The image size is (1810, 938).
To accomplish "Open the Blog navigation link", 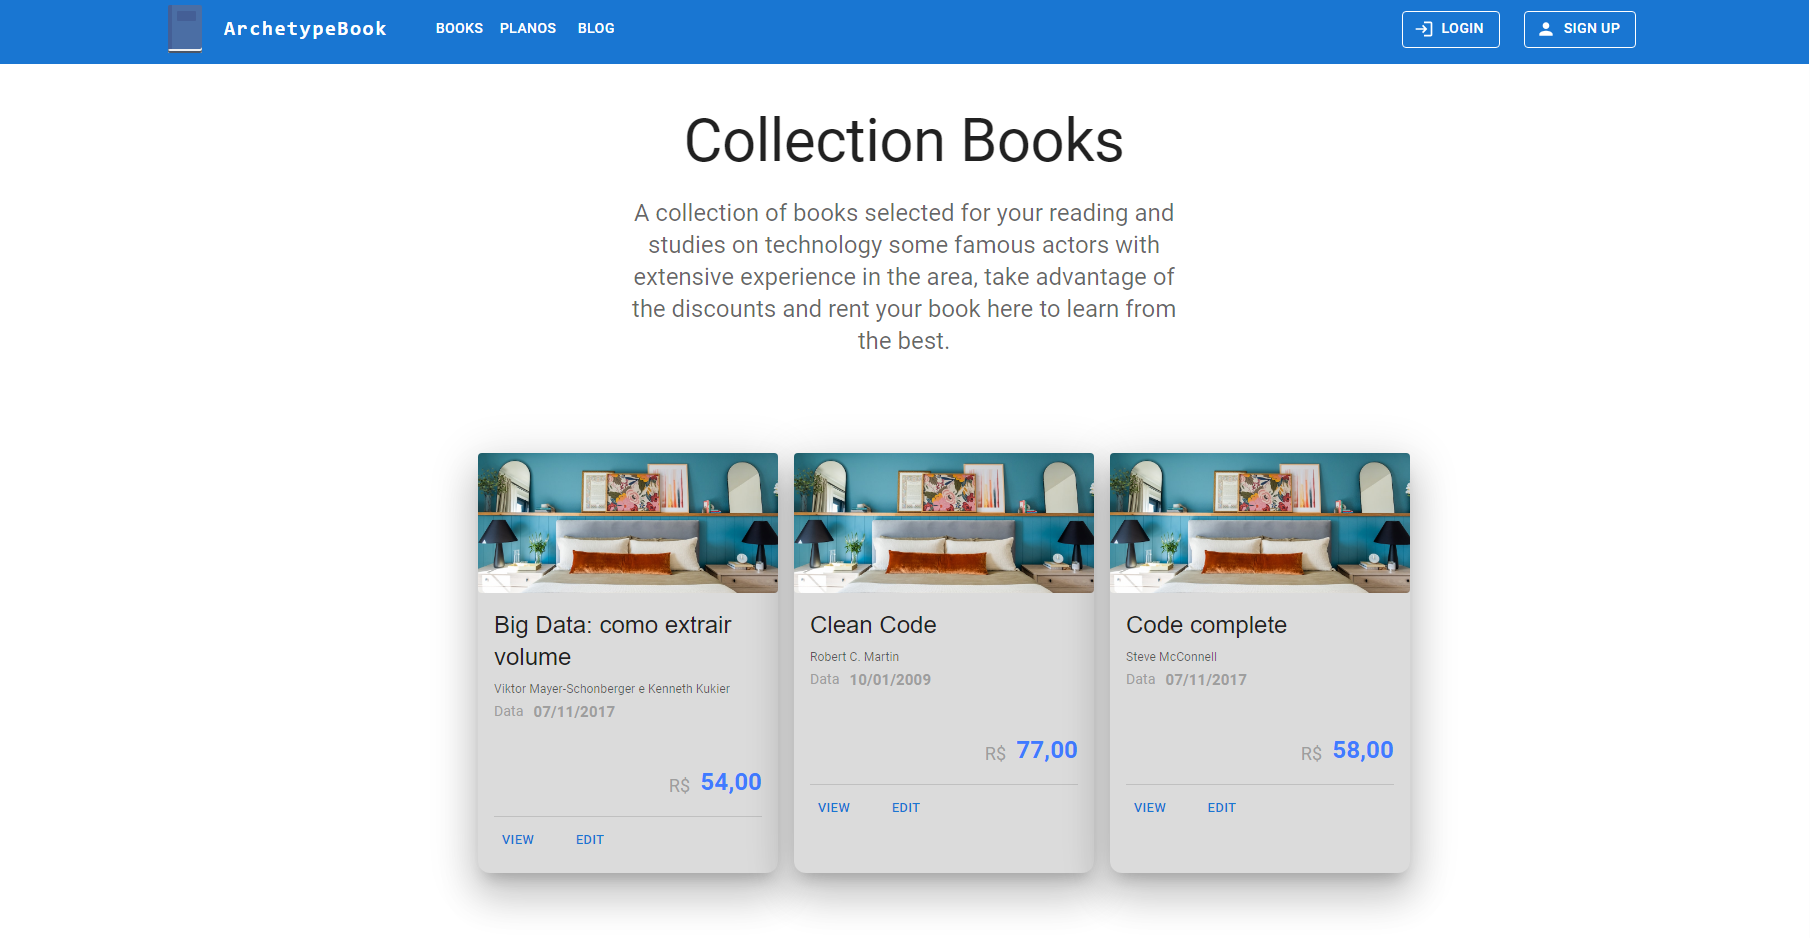I will point(596,29).
